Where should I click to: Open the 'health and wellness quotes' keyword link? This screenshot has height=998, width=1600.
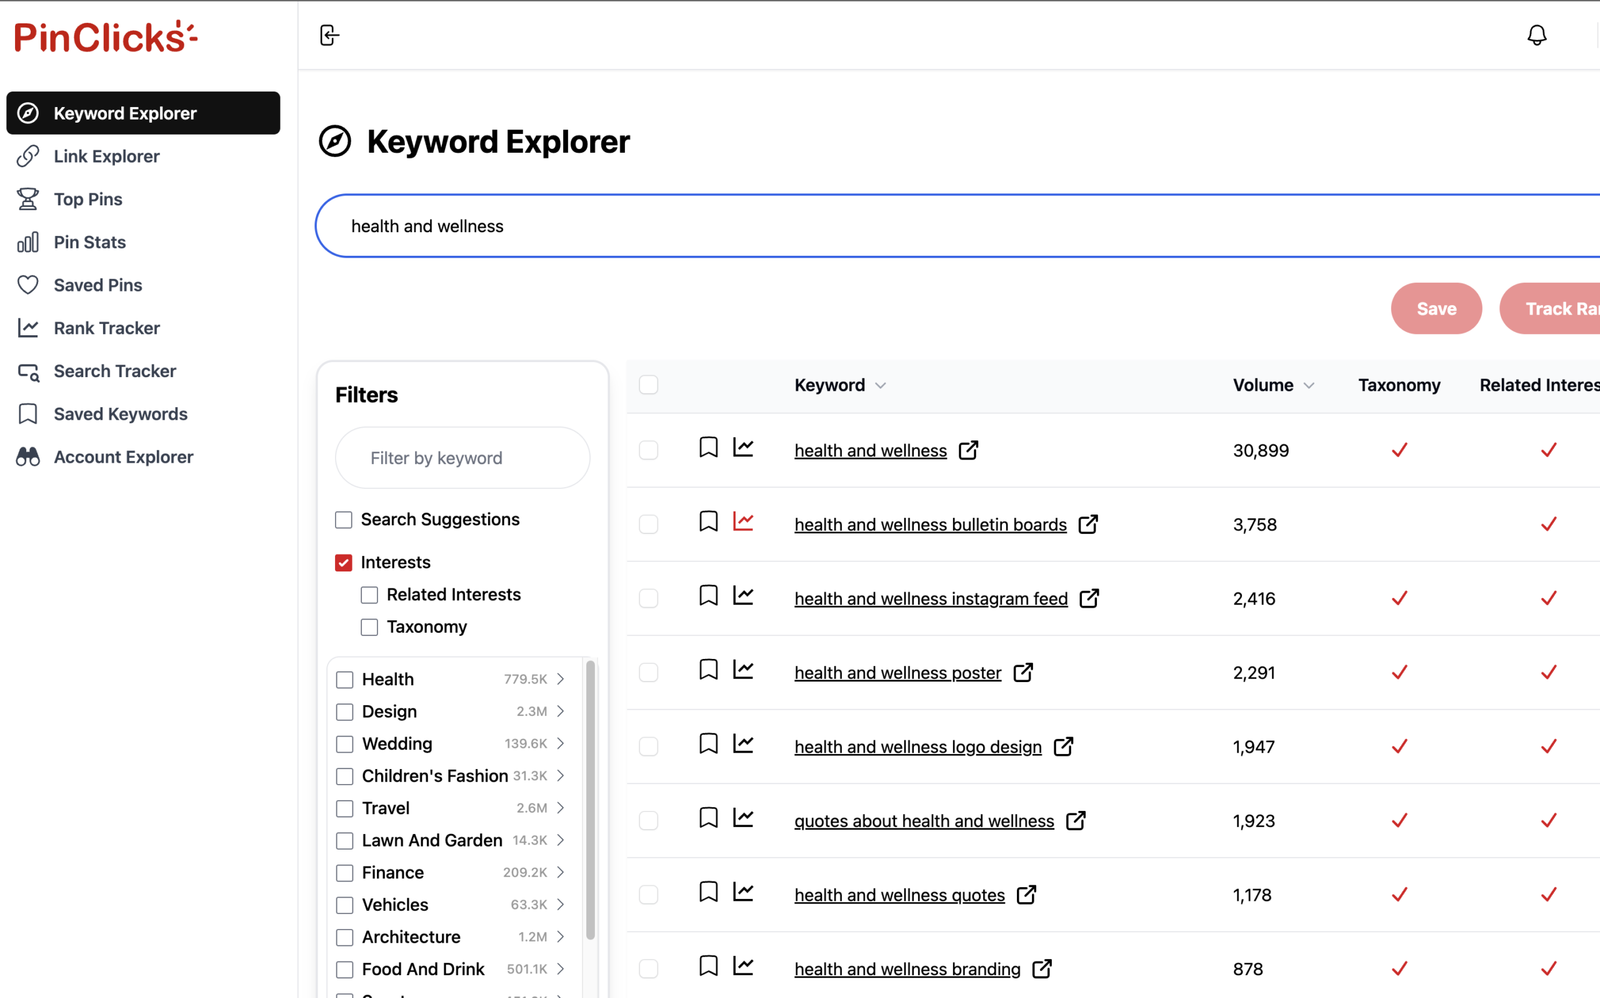(898, 894)
